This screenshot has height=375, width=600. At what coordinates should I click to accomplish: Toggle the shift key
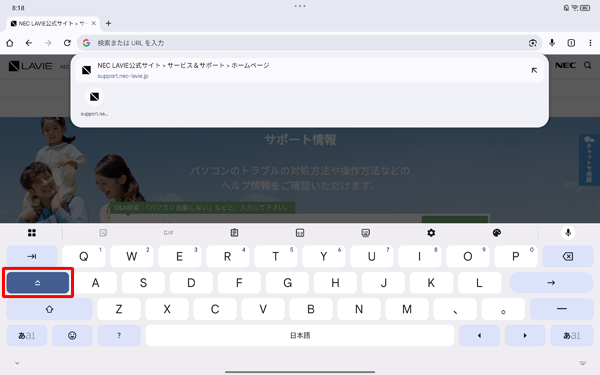[x=49, y=309]
